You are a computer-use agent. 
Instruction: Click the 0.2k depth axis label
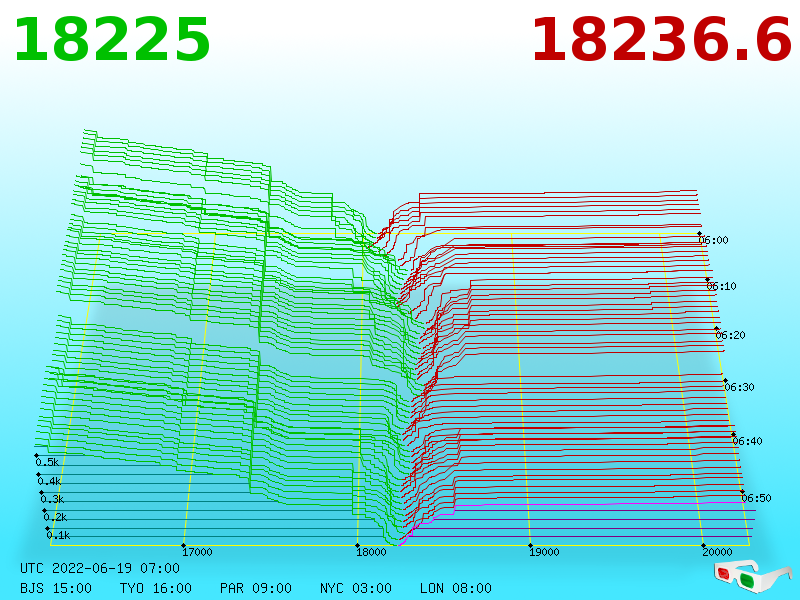(55, 517)
